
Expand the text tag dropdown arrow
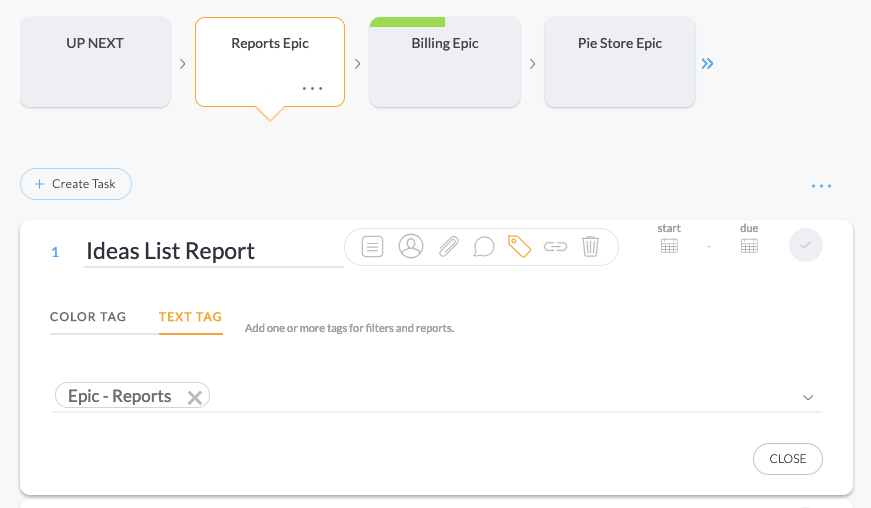click(x=808, y=398)
